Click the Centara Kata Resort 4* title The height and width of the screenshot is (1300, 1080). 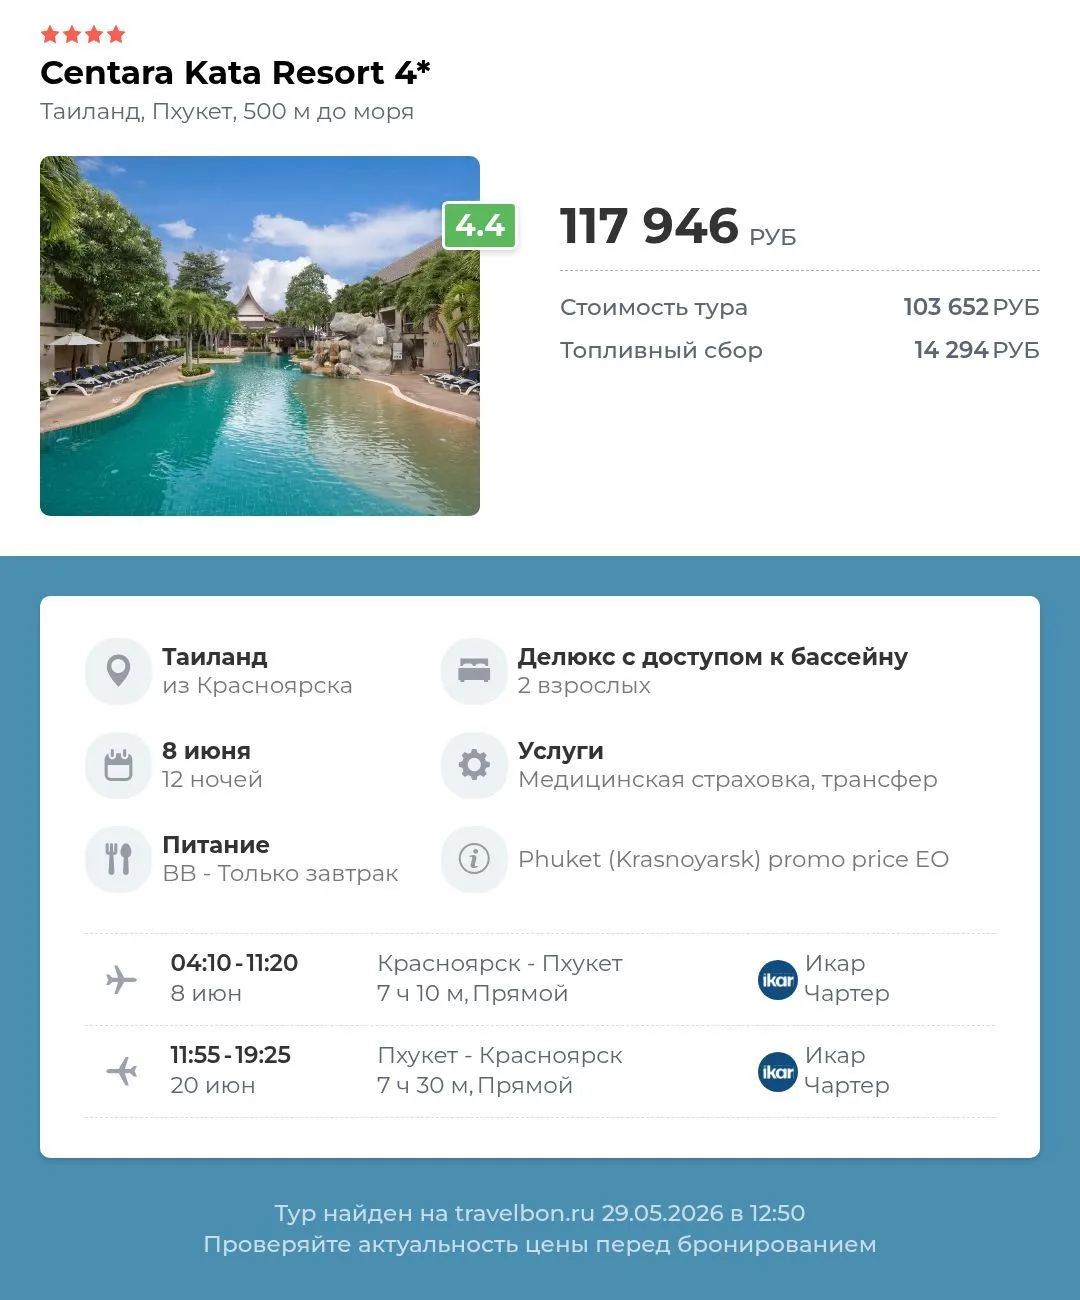click(x=235, y=73)
